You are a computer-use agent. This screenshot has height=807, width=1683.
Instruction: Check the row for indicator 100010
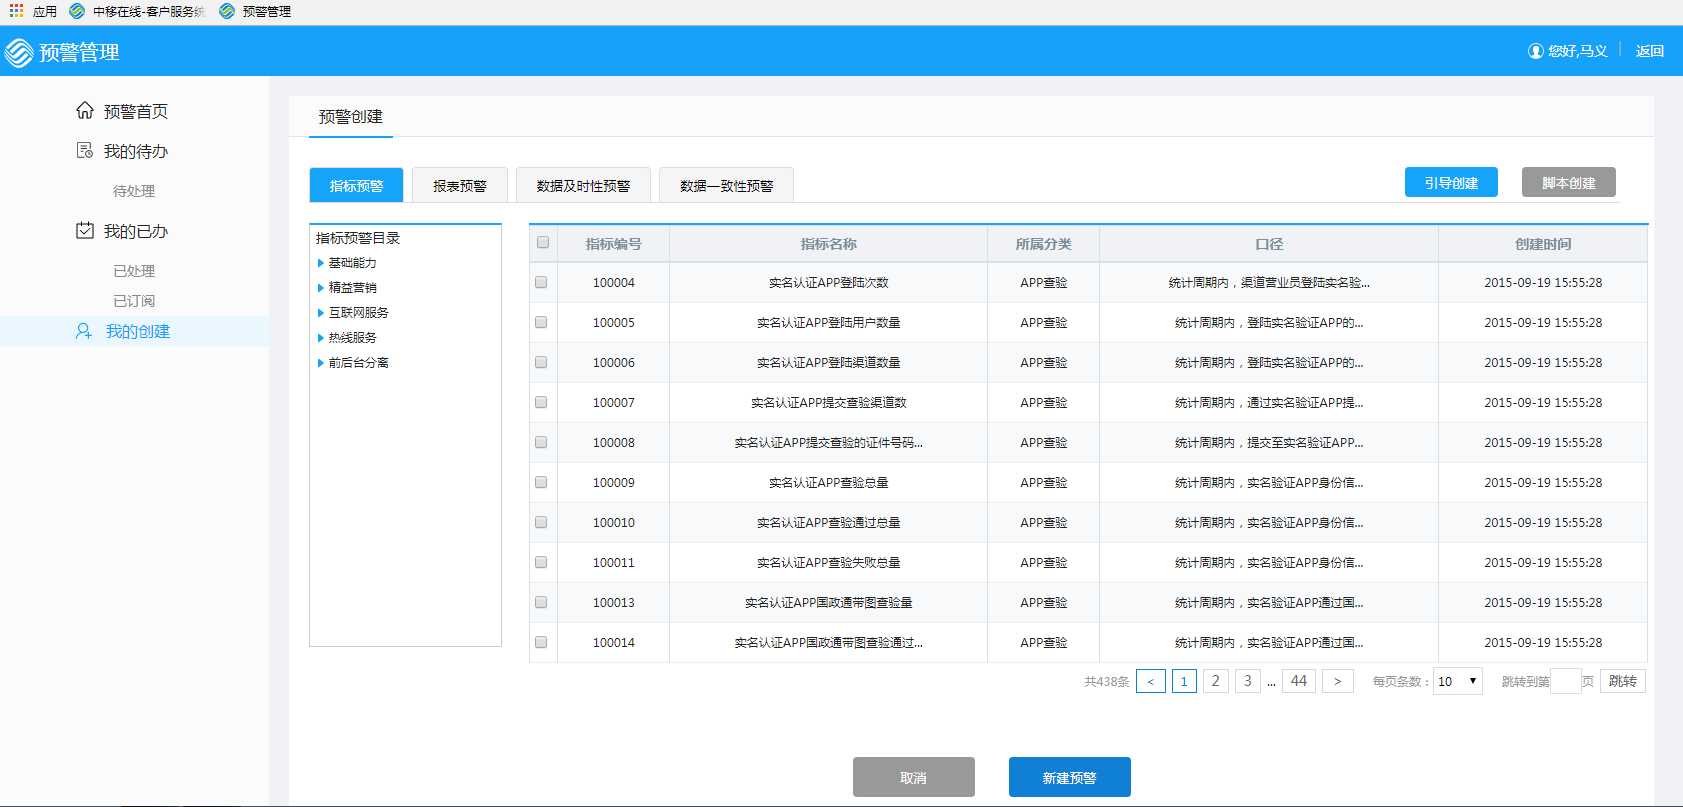[x=541, y=522]
